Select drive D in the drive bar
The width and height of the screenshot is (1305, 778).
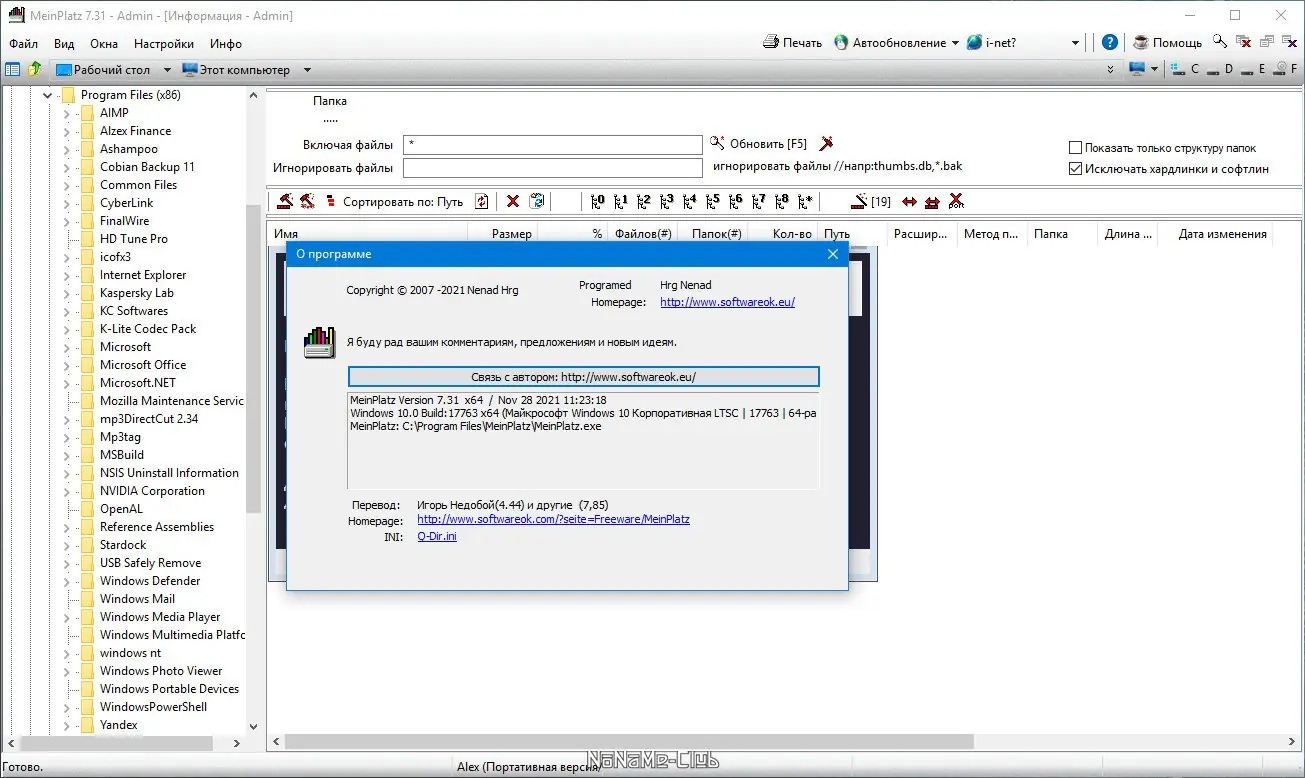click(1222, 70)
